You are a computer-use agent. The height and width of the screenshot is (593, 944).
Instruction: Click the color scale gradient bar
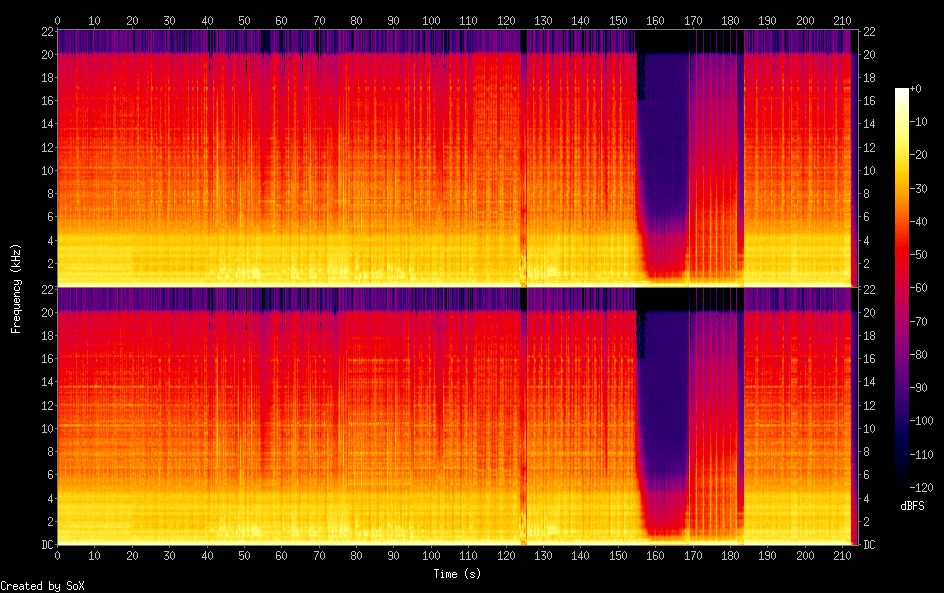pyautogui.click(x=902, y=290)
